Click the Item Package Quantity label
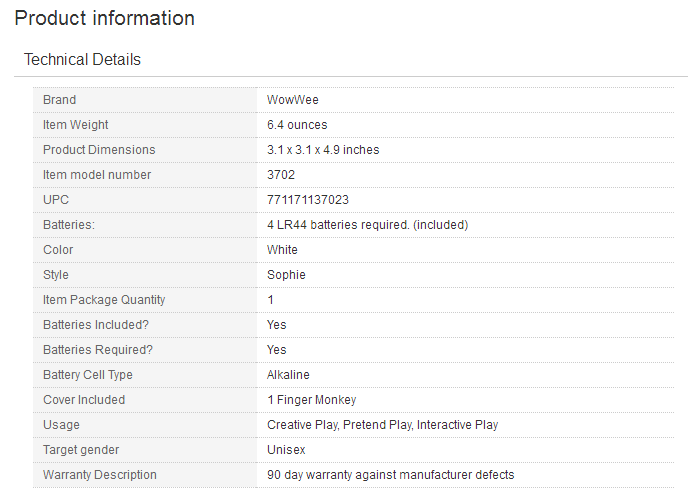This screenshot has width=697, height=491. coord(104,299)
